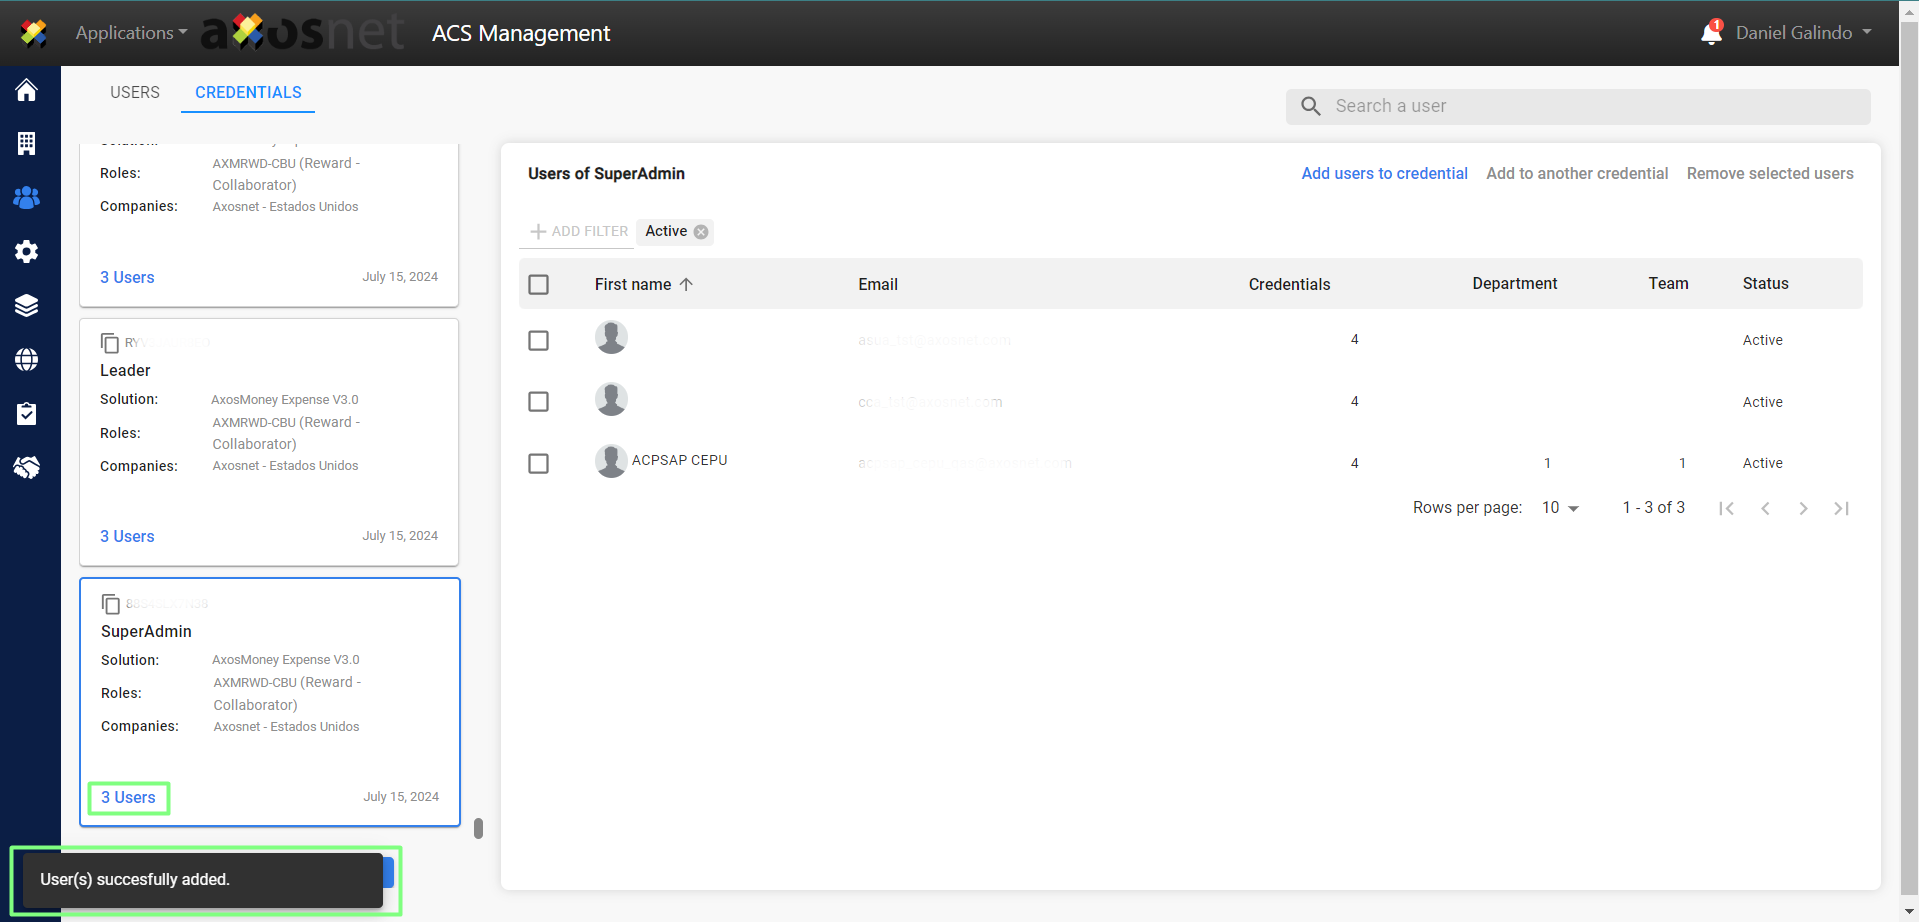The image size is (1919, 922).
Task: Check the ACPSAP CEPU user row
Action: click(x=539, y=464)
